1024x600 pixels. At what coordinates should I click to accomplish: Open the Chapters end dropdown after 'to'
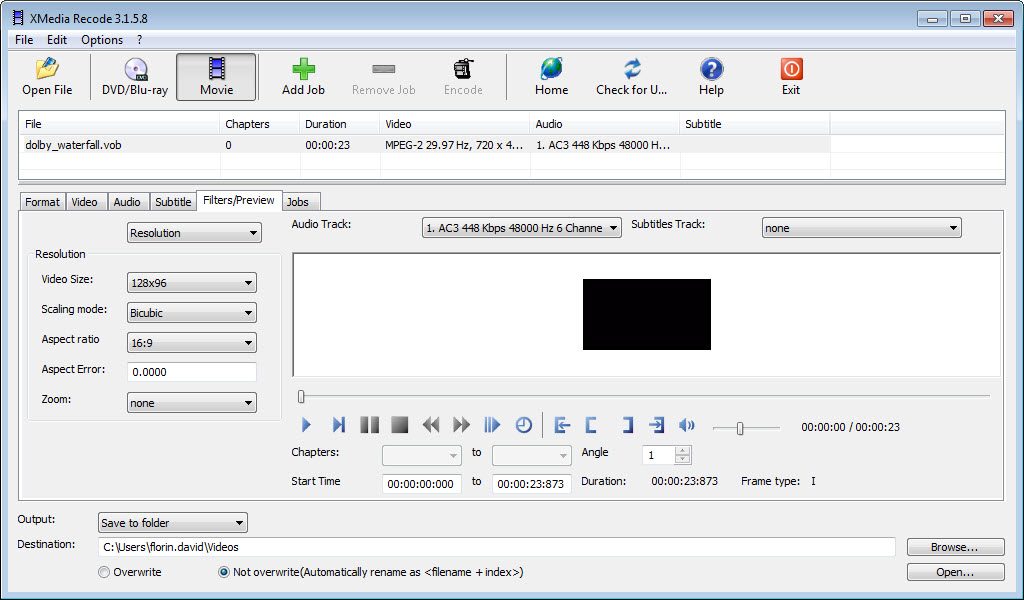click(532, 455)
